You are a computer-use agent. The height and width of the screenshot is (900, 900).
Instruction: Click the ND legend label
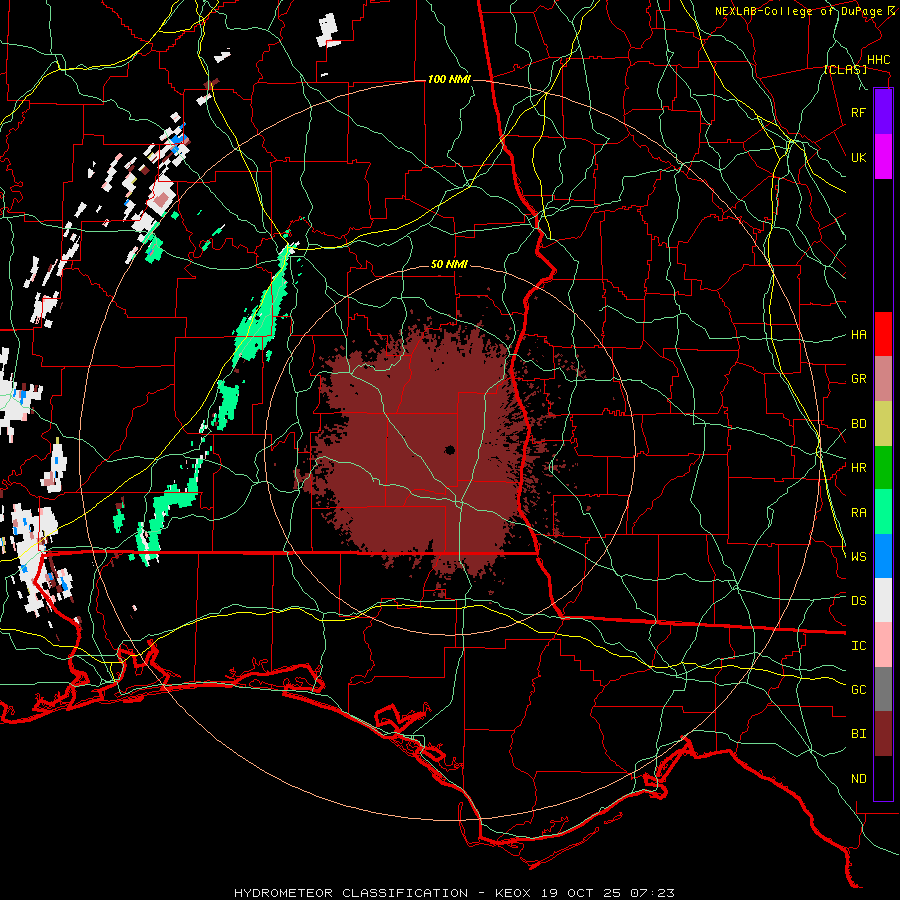click(x=858, y=779)
